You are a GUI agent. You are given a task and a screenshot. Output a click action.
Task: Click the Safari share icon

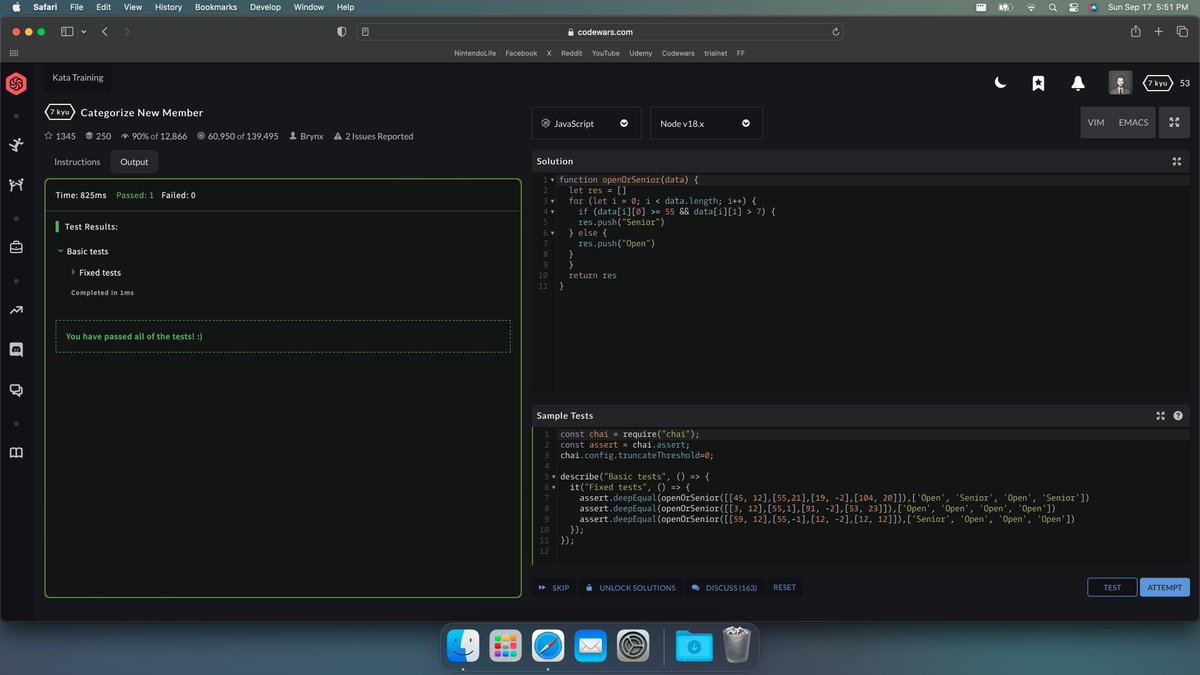coord(1136,32)
